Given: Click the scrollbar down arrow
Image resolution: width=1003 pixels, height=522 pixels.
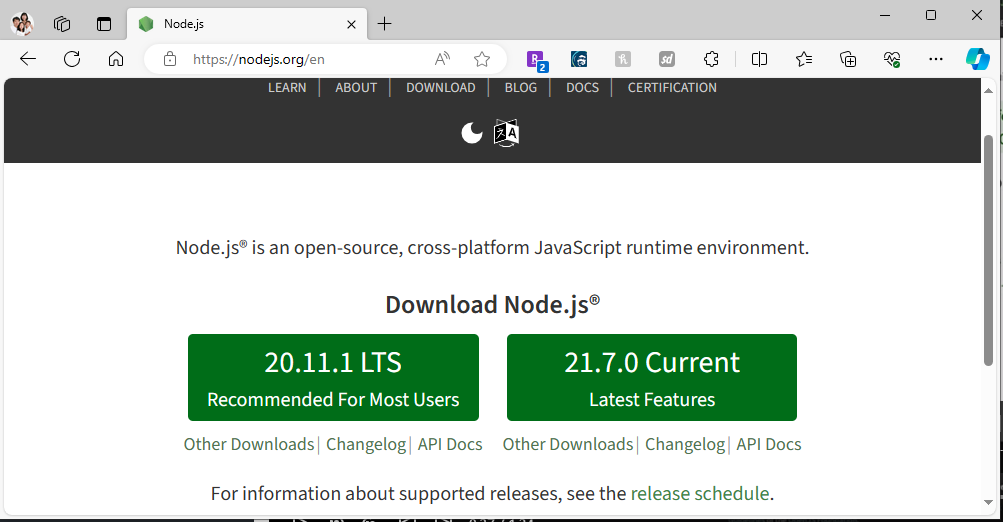Looking at the screenshot, I should (x=988, y=503).
